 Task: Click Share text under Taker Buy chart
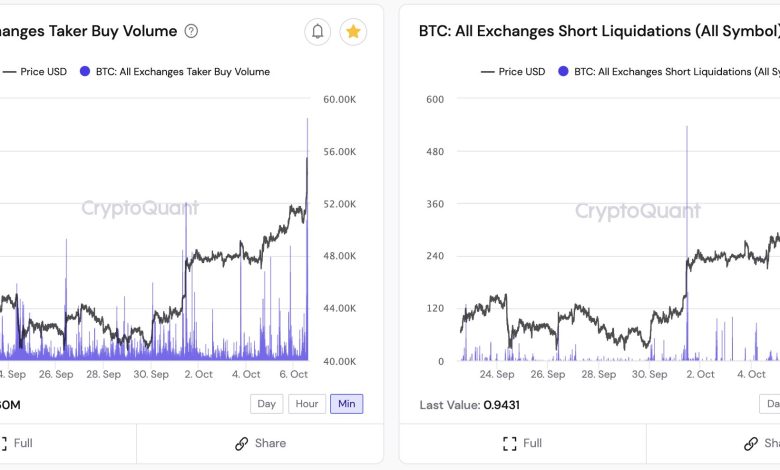coord(270,443)
